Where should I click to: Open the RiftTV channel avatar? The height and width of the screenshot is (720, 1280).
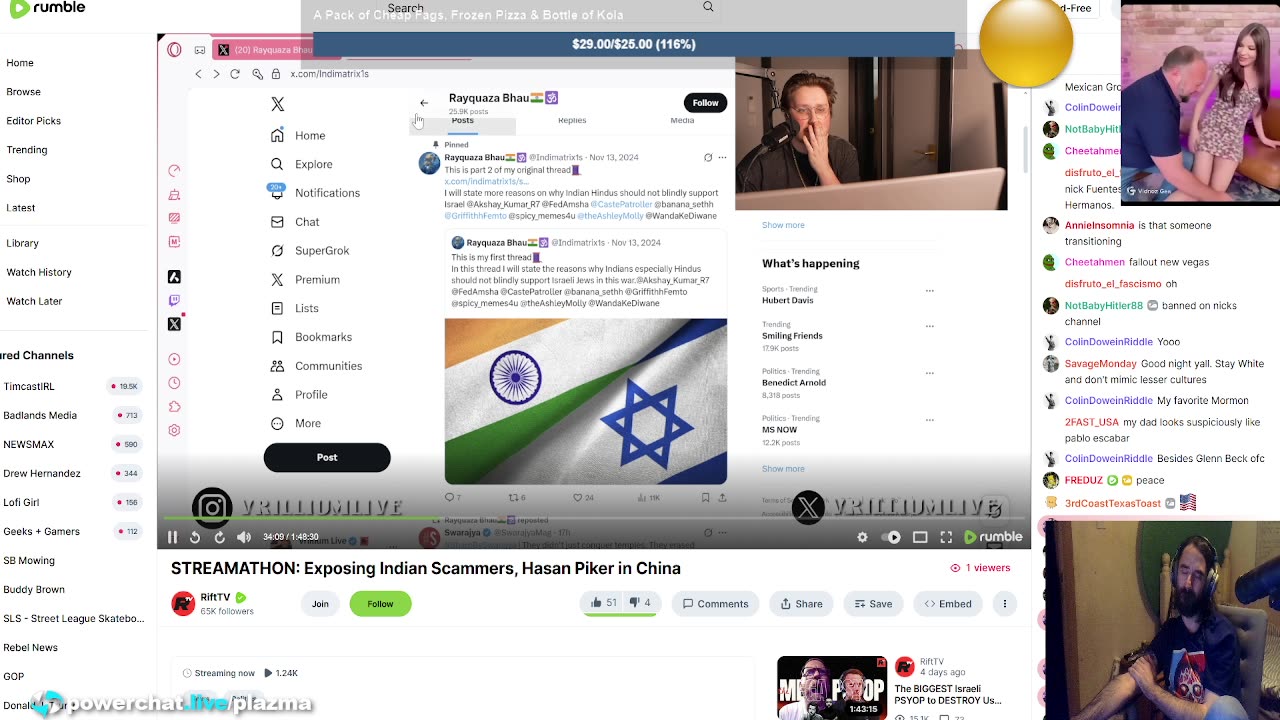click(183, 603)
